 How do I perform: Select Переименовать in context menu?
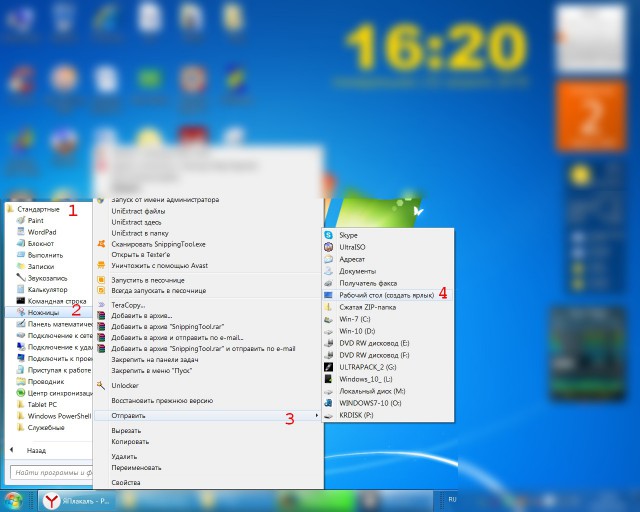(136, 467)
